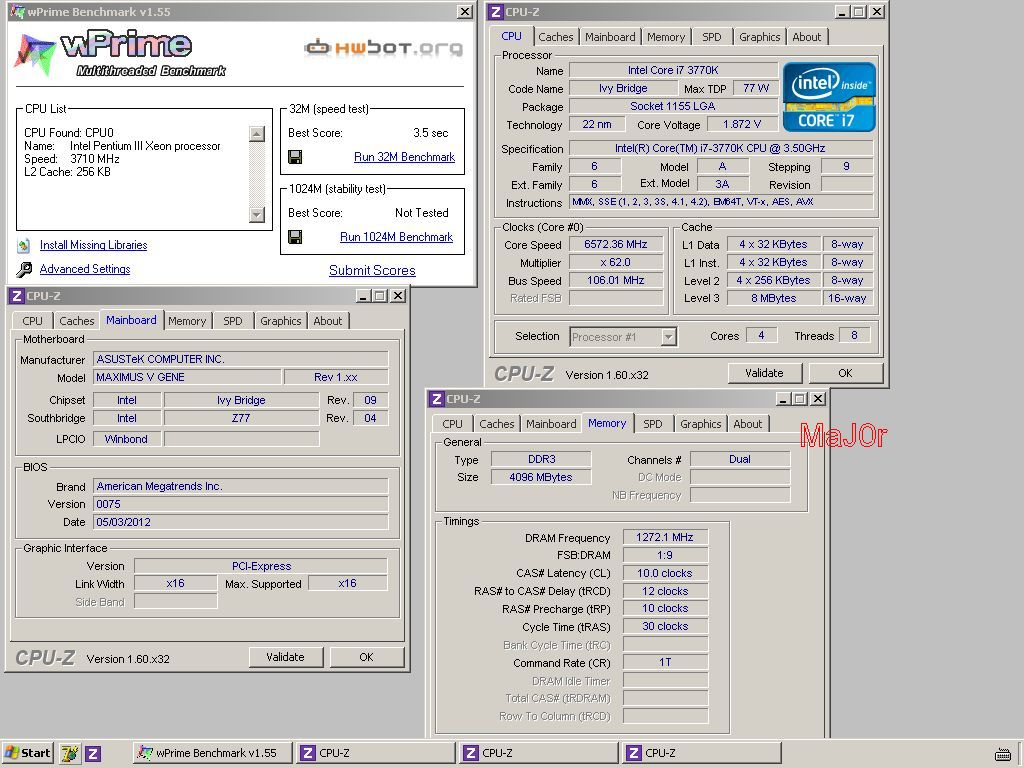Screen dimensions: 1024x768
Task: Select CPU tab in the Memory CPU-Z window
Action: click(453, 424)
